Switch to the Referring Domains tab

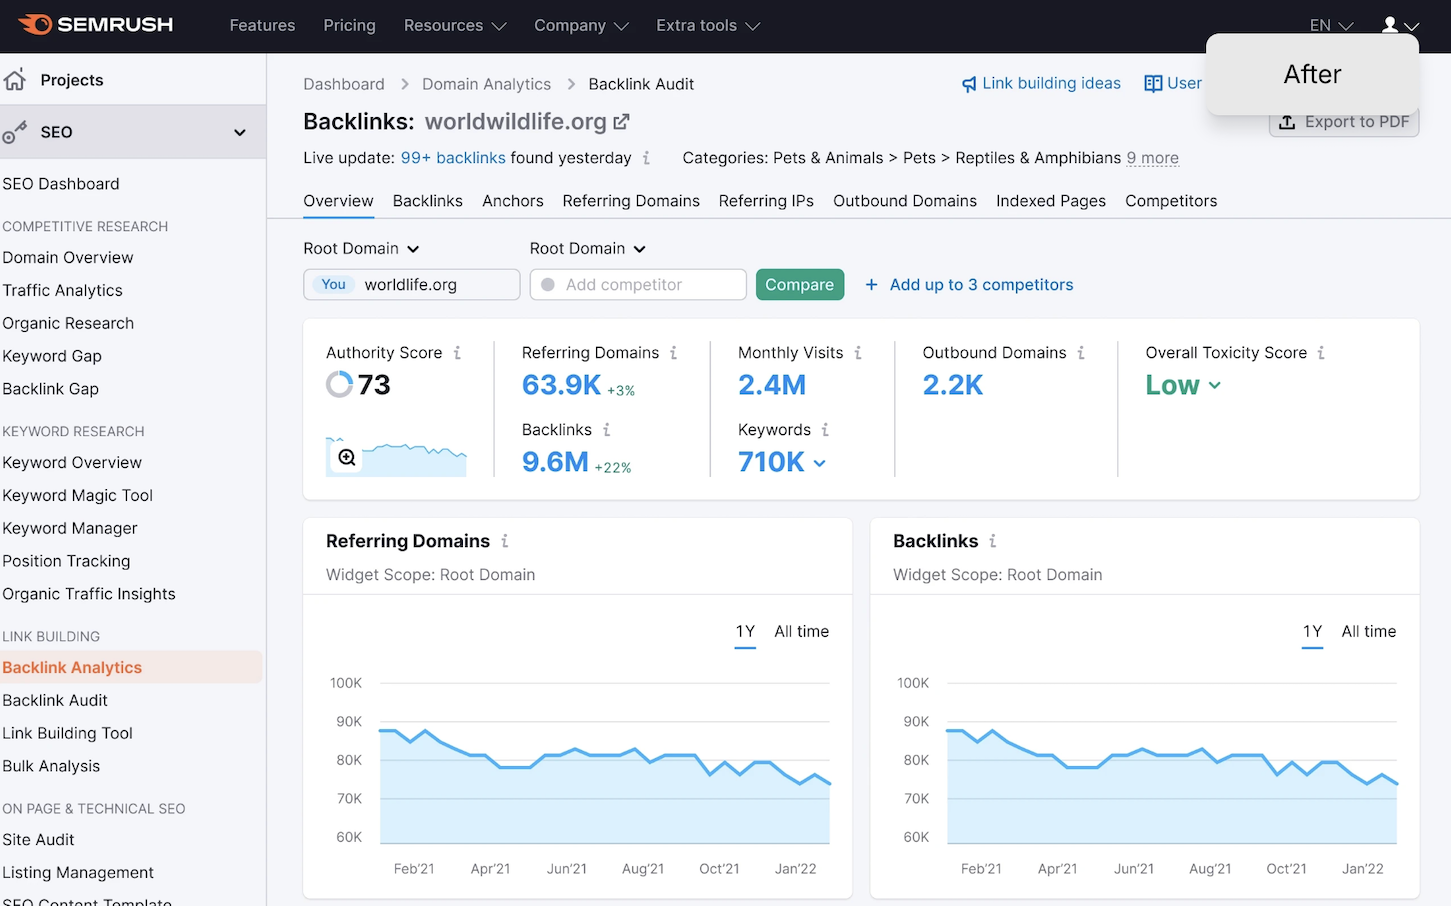coord(631,201)
